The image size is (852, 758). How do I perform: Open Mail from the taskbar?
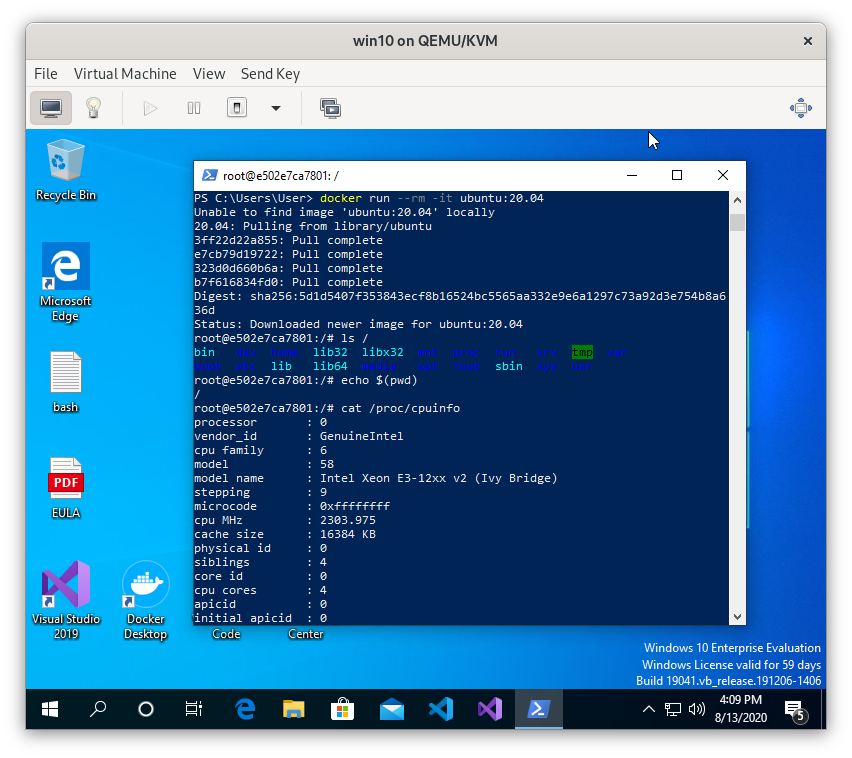[392, 709]
